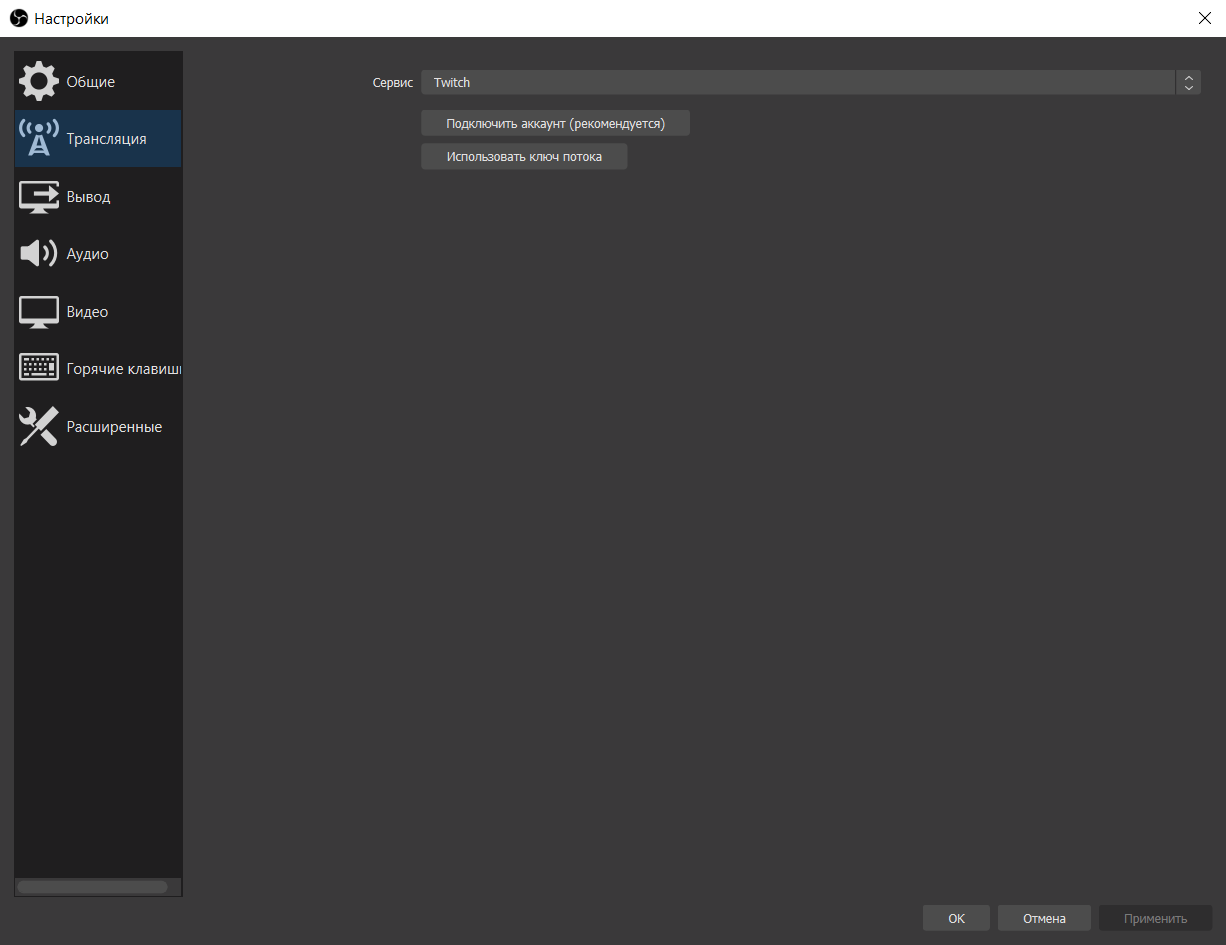Close the Настройки window
1226x945 pixels.
(x=1204, y=18)
